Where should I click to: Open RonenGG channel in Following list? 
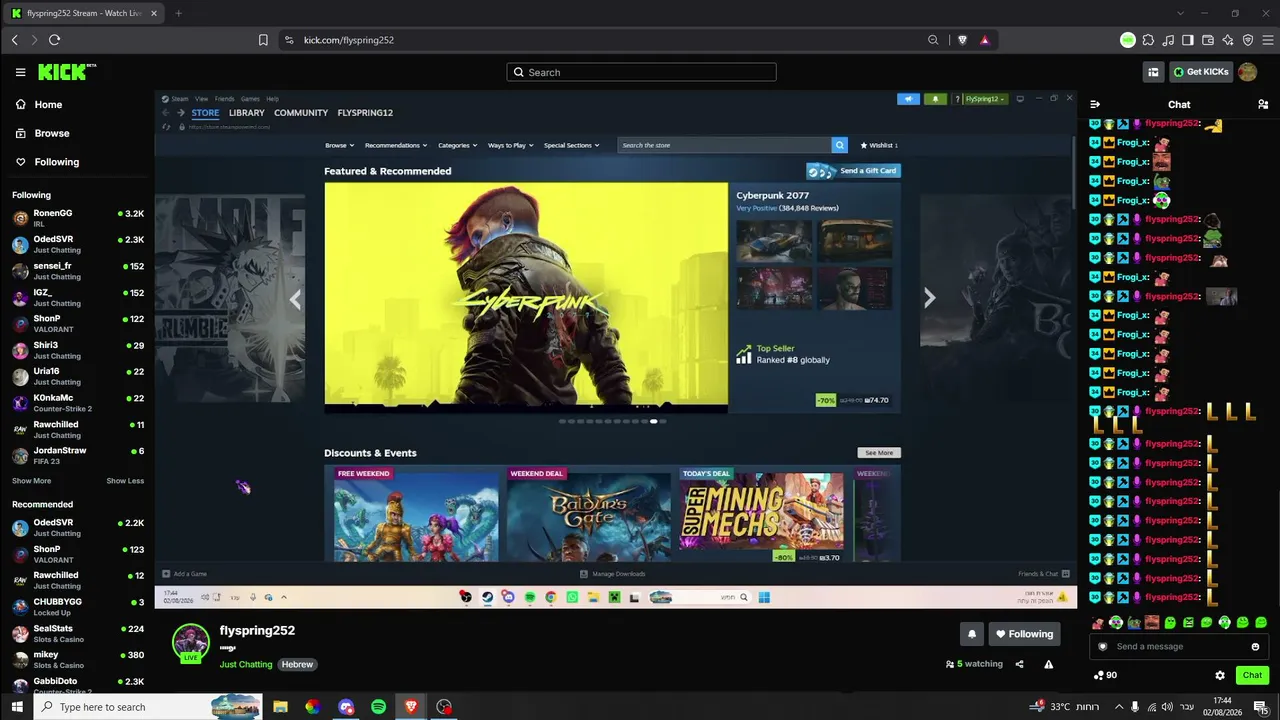click(77, 218)
